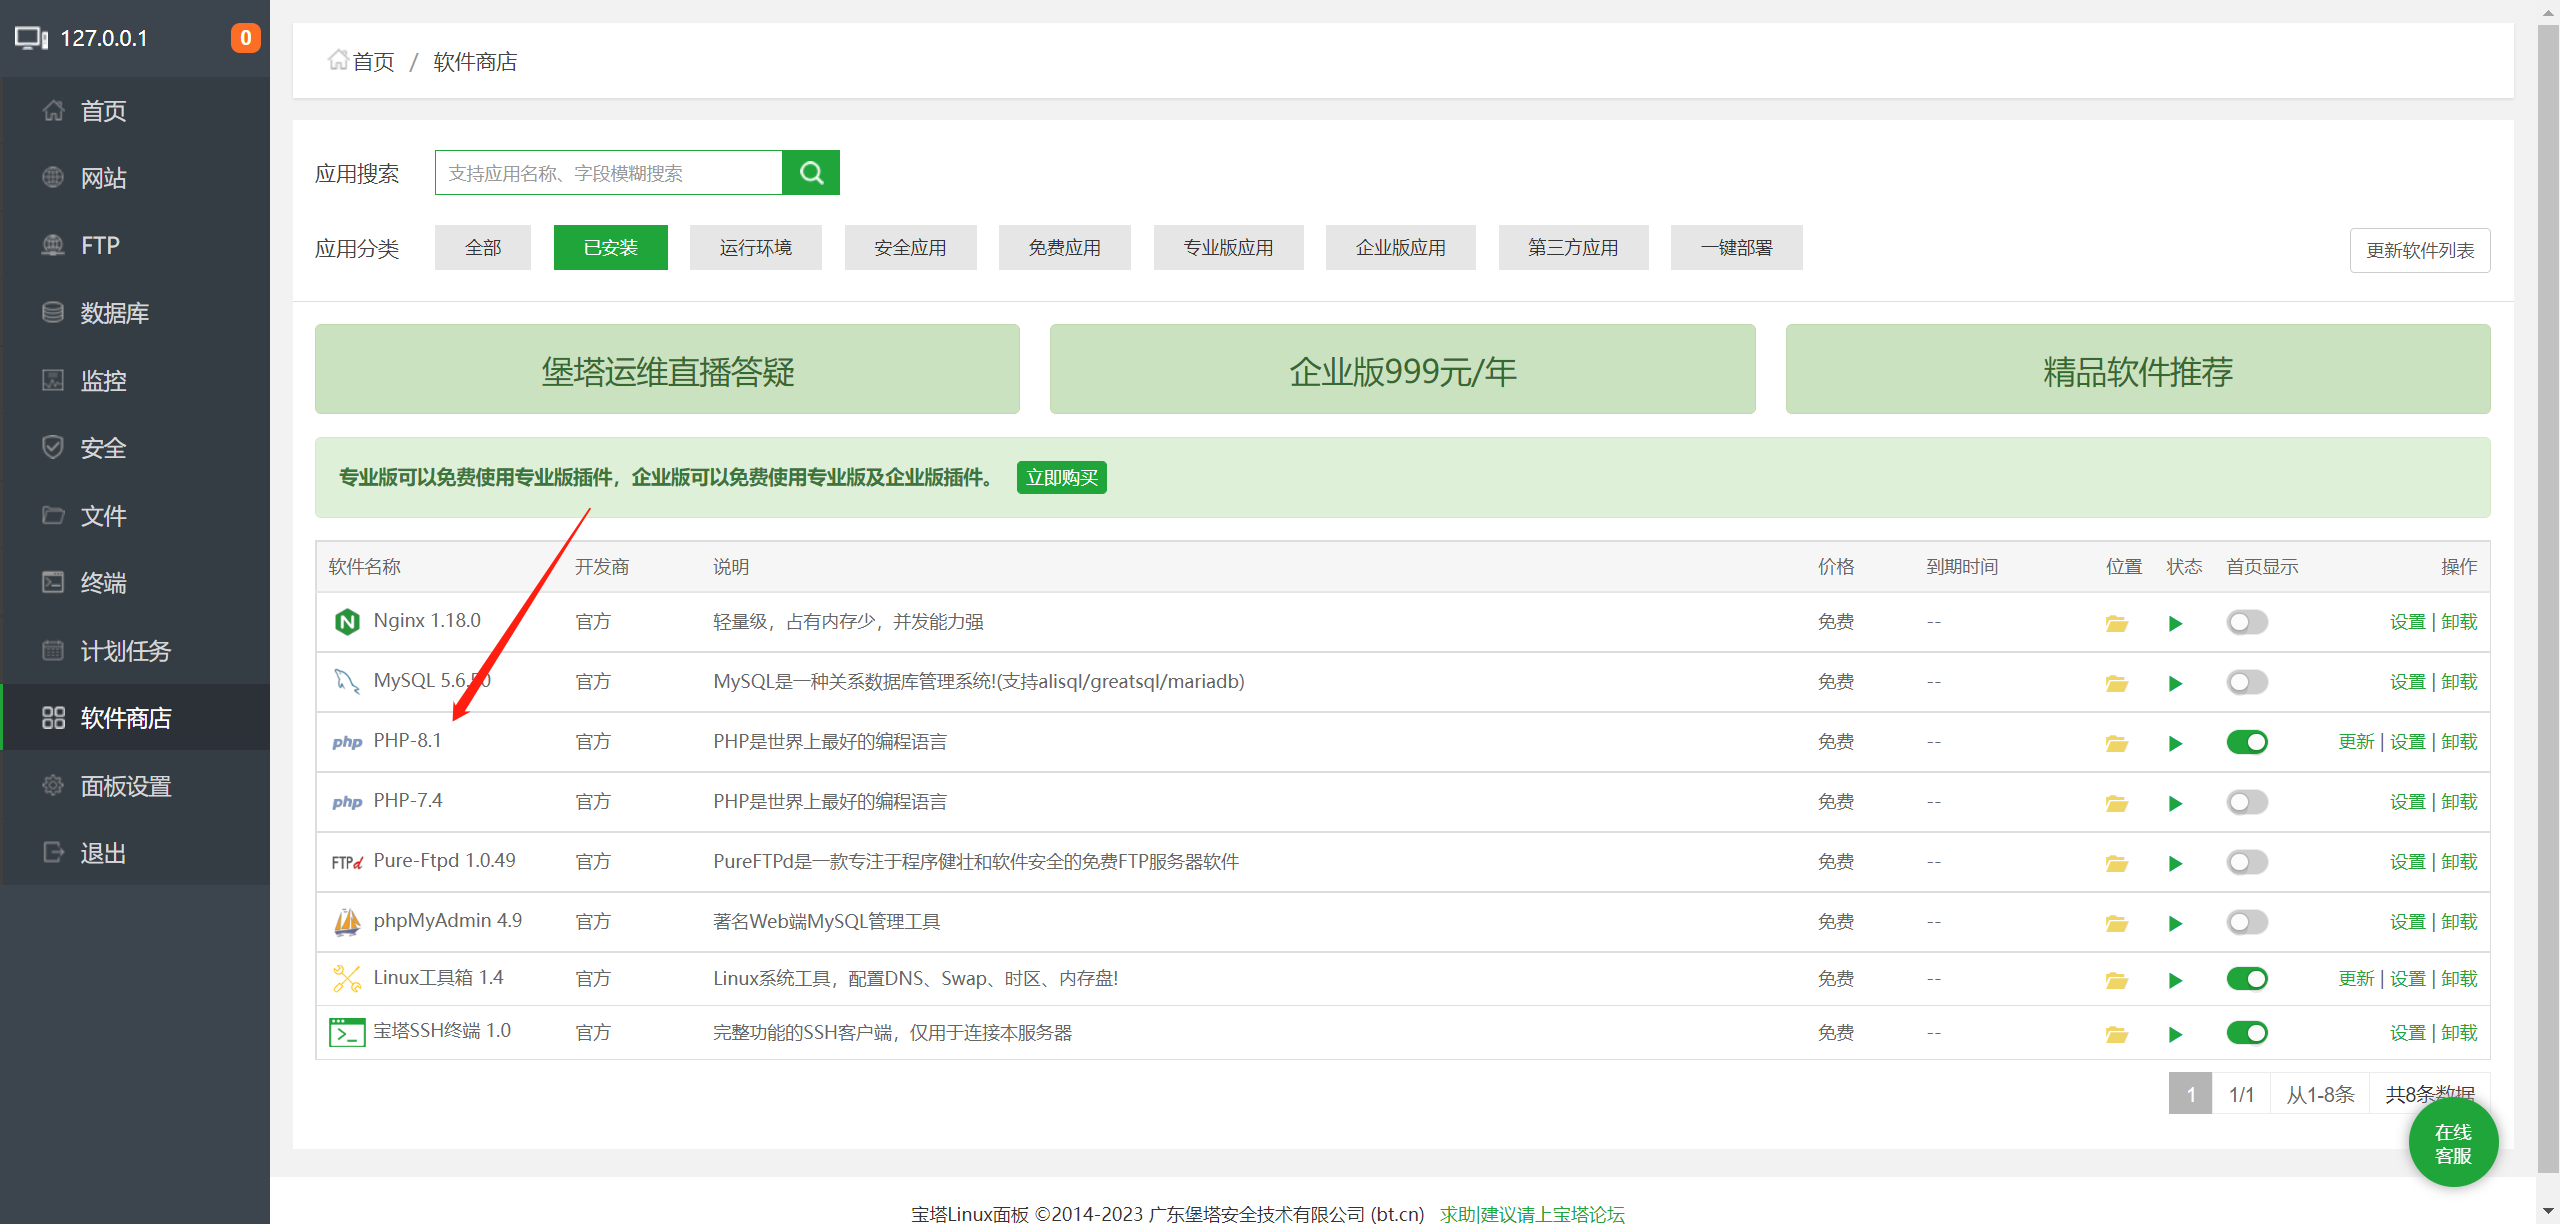Viewport: 2560px width, 1224px height.
Task: Click the running status arrow for phpMyAdmin
Action: click(2175, 923)
